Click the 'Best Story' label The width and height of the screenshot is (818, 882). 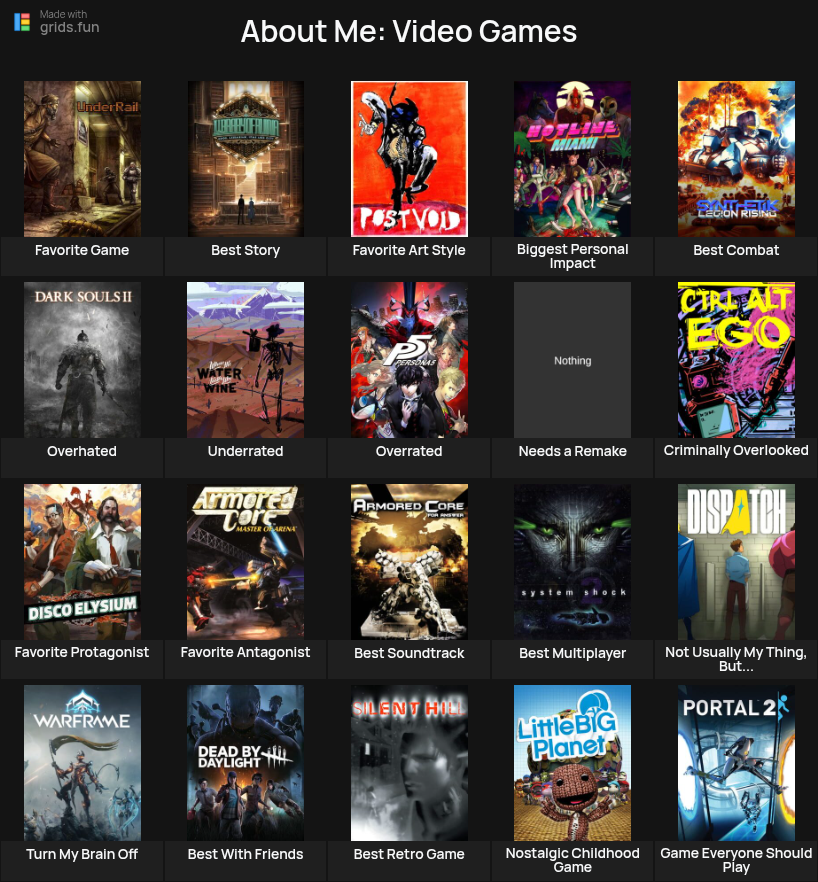point(246,250)
